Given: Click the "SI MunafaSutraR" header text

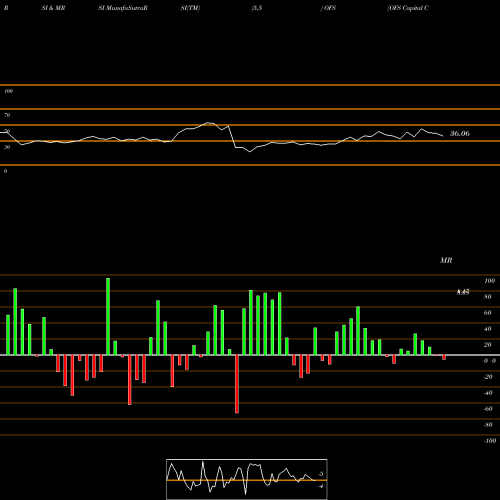Looking at the screenshot, I should (x=123, y=8).
